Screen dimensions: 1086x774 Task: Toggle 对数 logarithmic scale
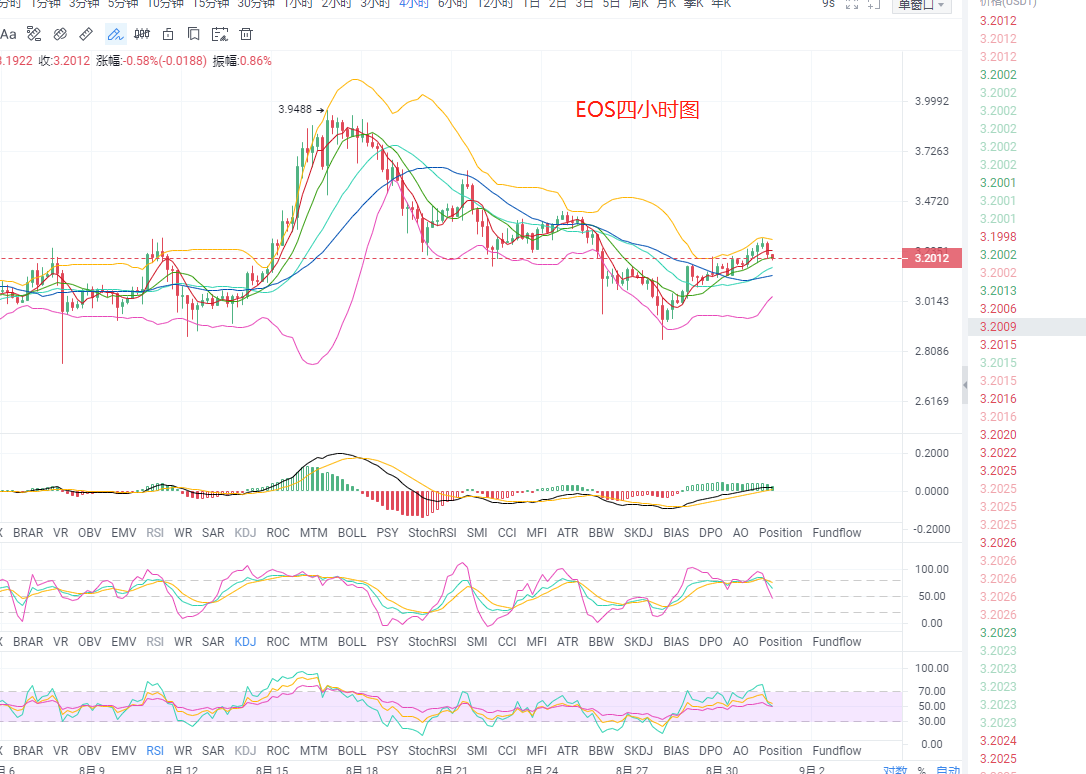coord(894,768)
